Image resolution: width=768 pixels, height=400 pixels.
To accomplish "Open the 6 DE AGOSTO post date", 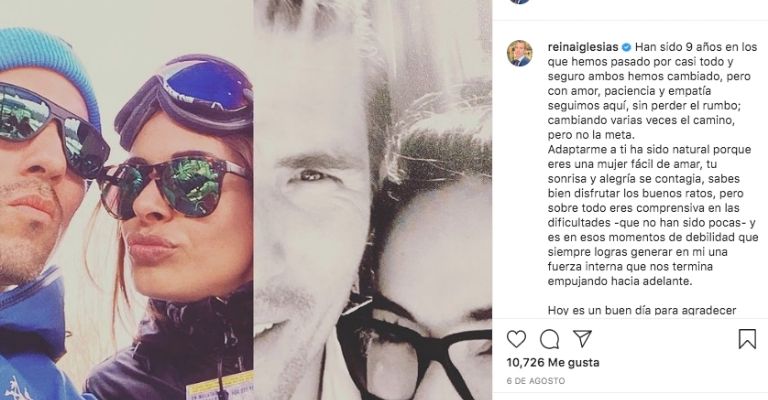I will (536, 380).
